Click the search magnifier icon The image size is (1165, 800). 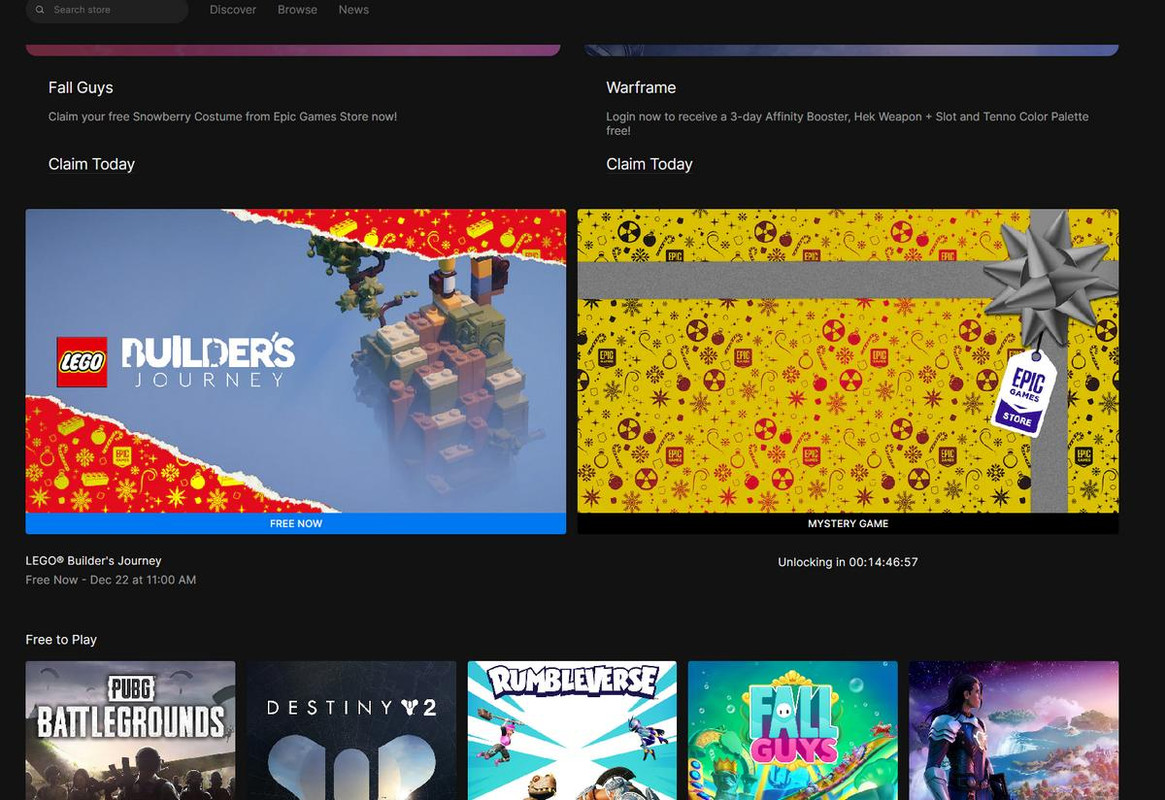pos(40,10)
